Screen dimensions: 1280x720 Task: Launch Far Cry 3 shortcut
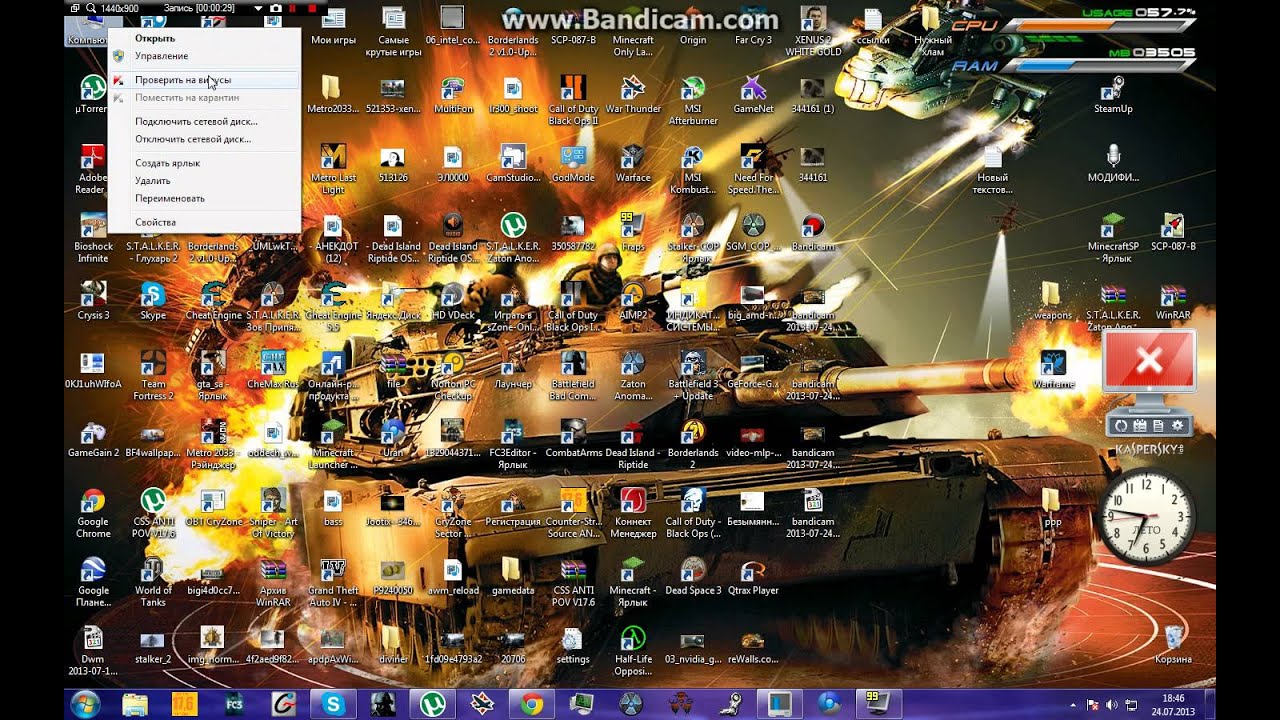pyautogui.click(x=753, y=25)
